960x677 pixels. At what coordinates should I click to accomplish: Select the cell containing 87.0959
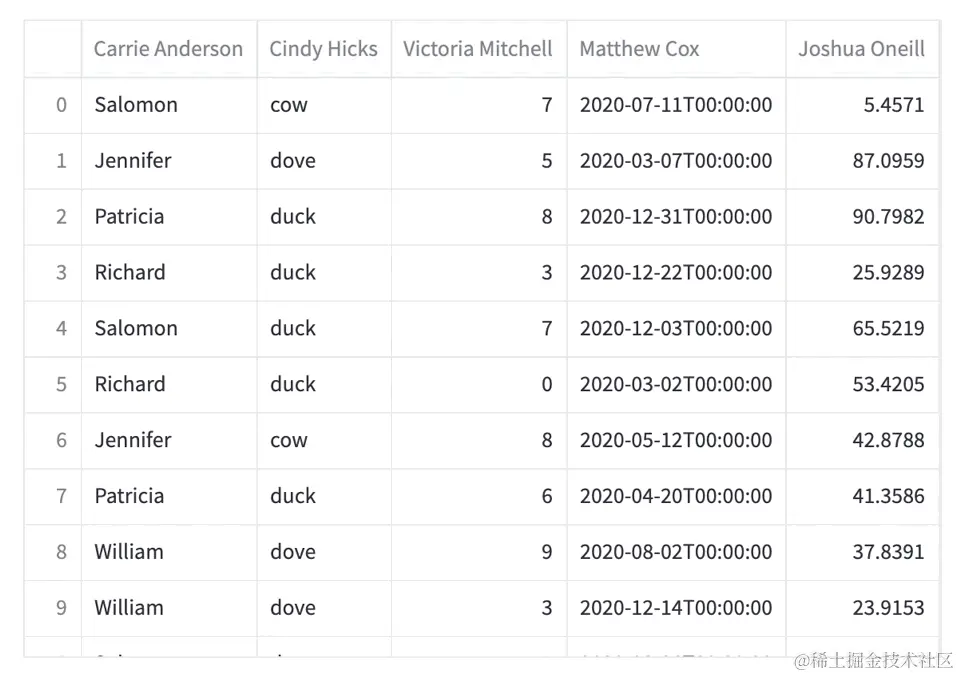point(888,161)
